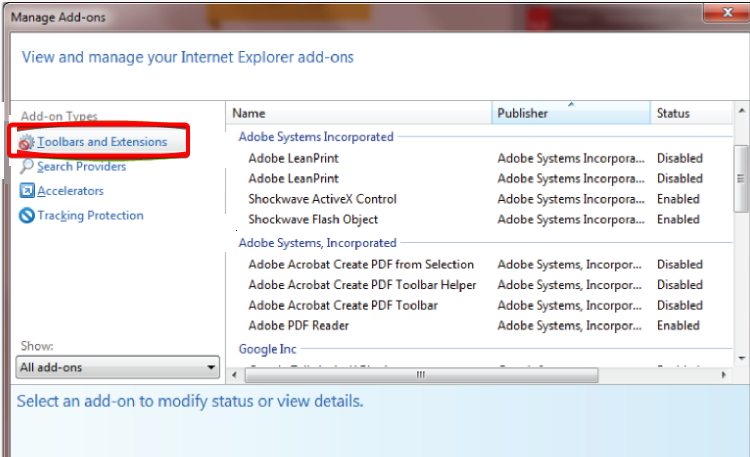Click horizontal scrollbar right arrow
This screenshot has height=457, width=750.
coord(724,375)
